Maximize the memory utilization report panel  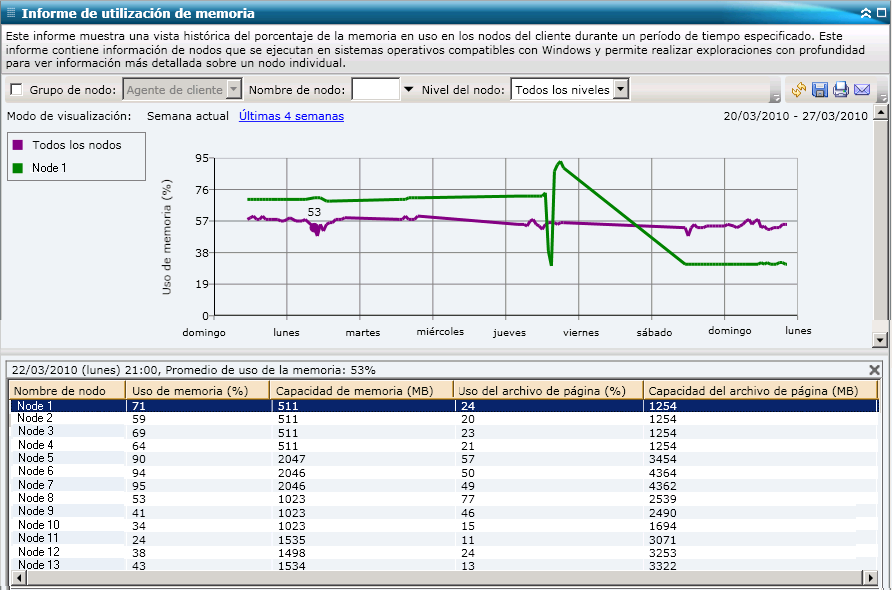(880, 13)
